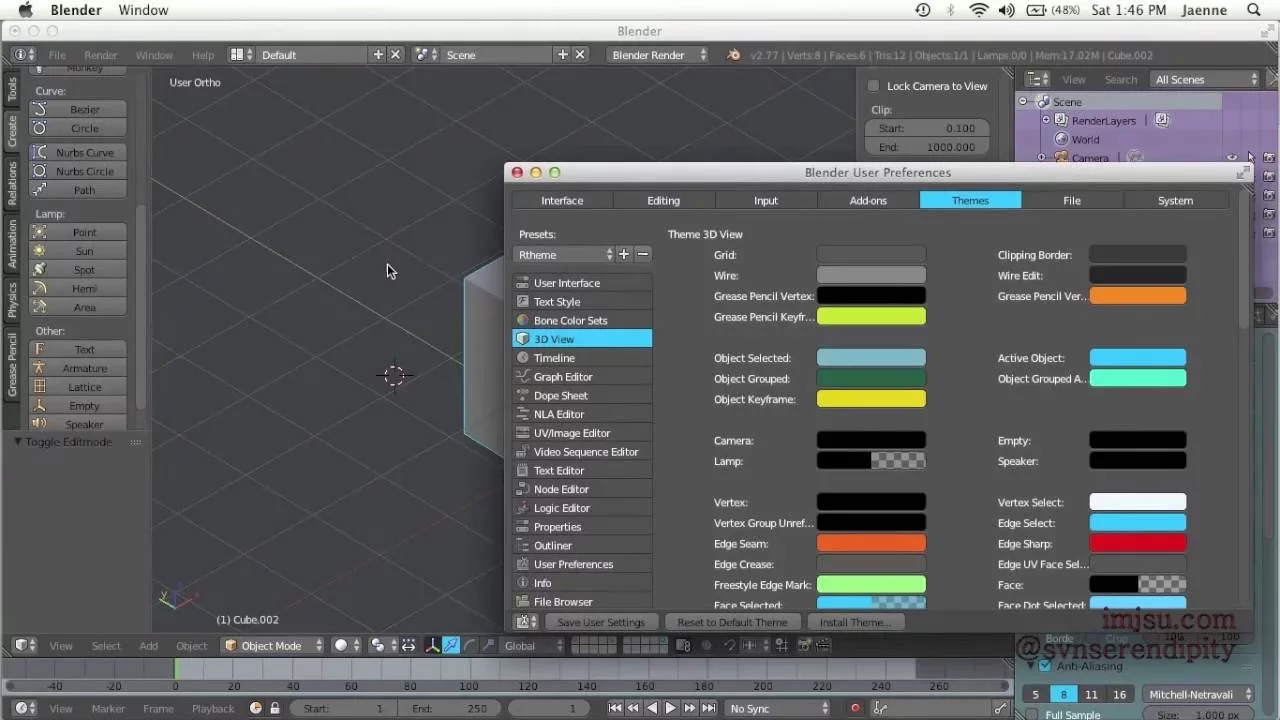Screen dimensions: 1280x720
Task: Open Spotlight search in the menu bar
Action: [1254, 10]
